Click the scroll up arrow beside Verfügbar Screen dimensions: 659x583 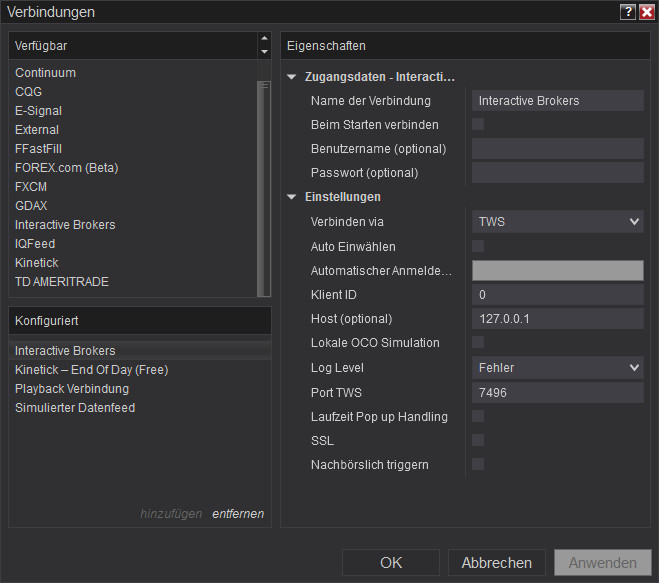point(264,38)
